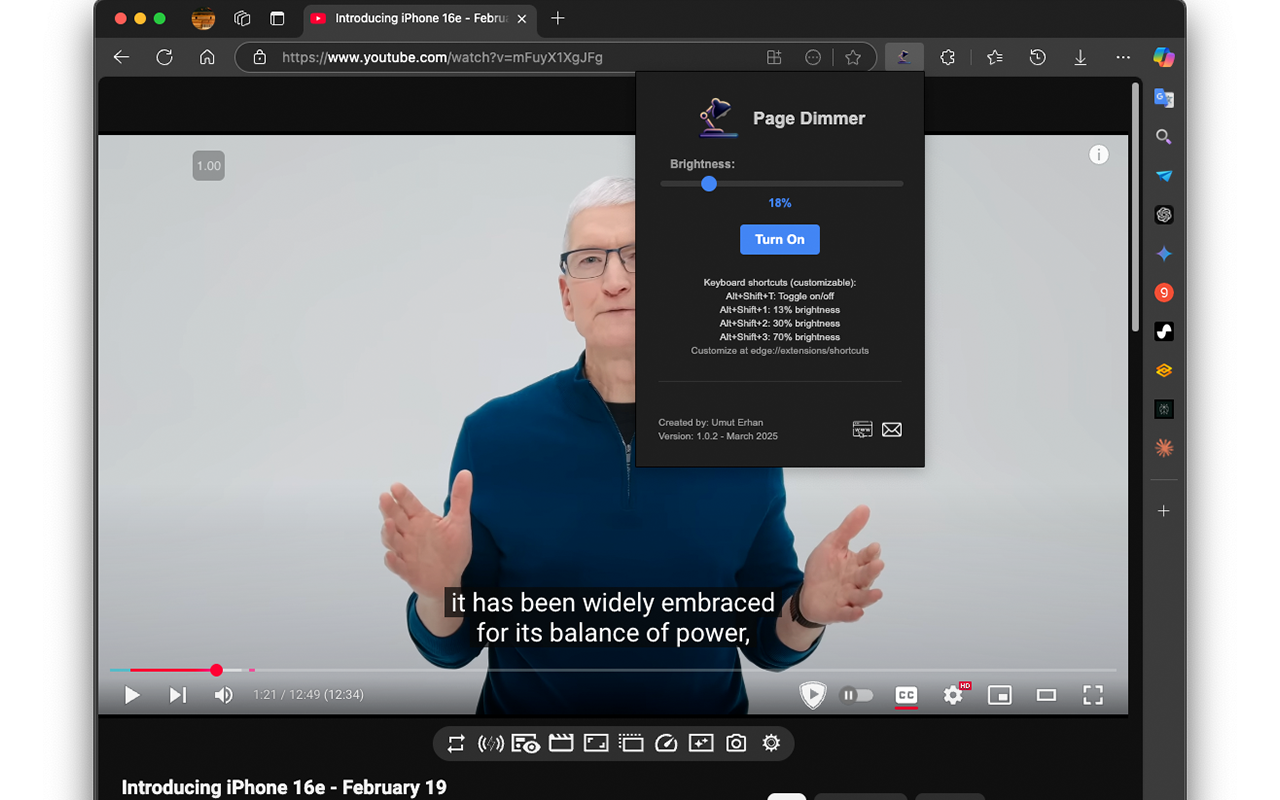Toggle theater mode button
This screenshot has height=800, width=1280.
1046,694
